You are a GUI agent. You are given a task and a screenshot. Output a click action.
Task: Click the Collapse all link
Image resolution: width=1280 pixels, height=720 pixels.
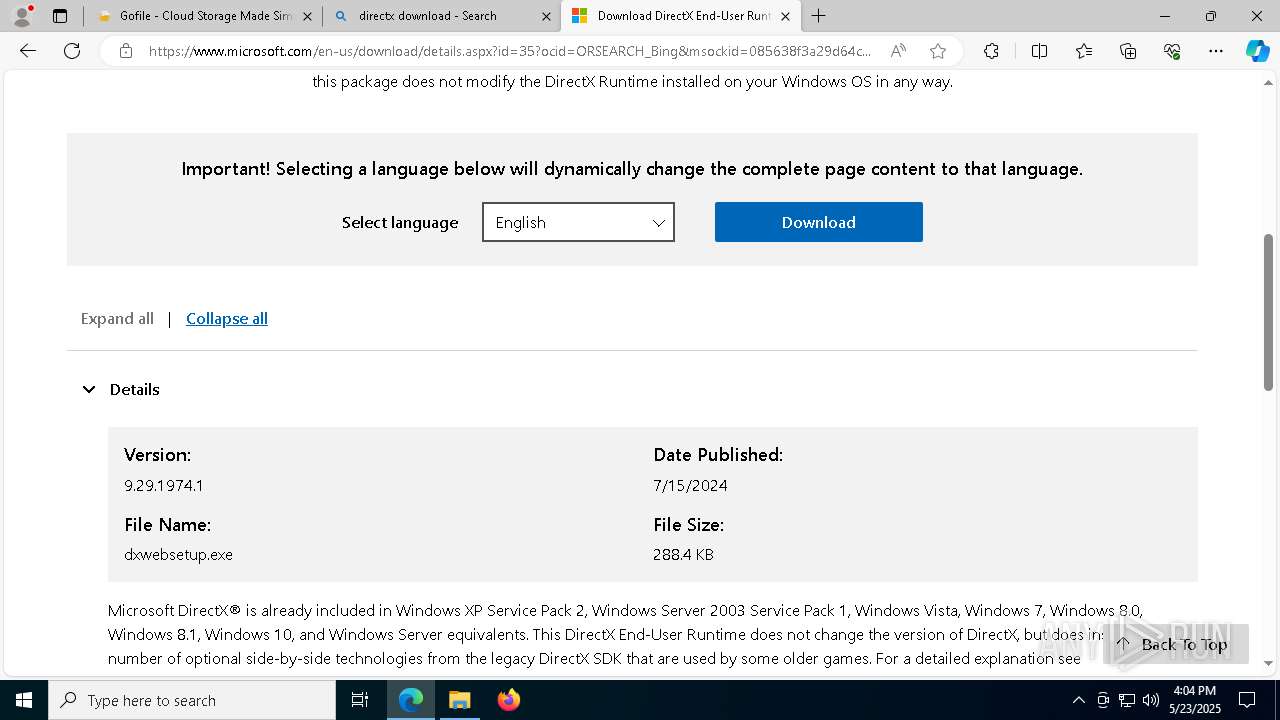click(227, 319)
